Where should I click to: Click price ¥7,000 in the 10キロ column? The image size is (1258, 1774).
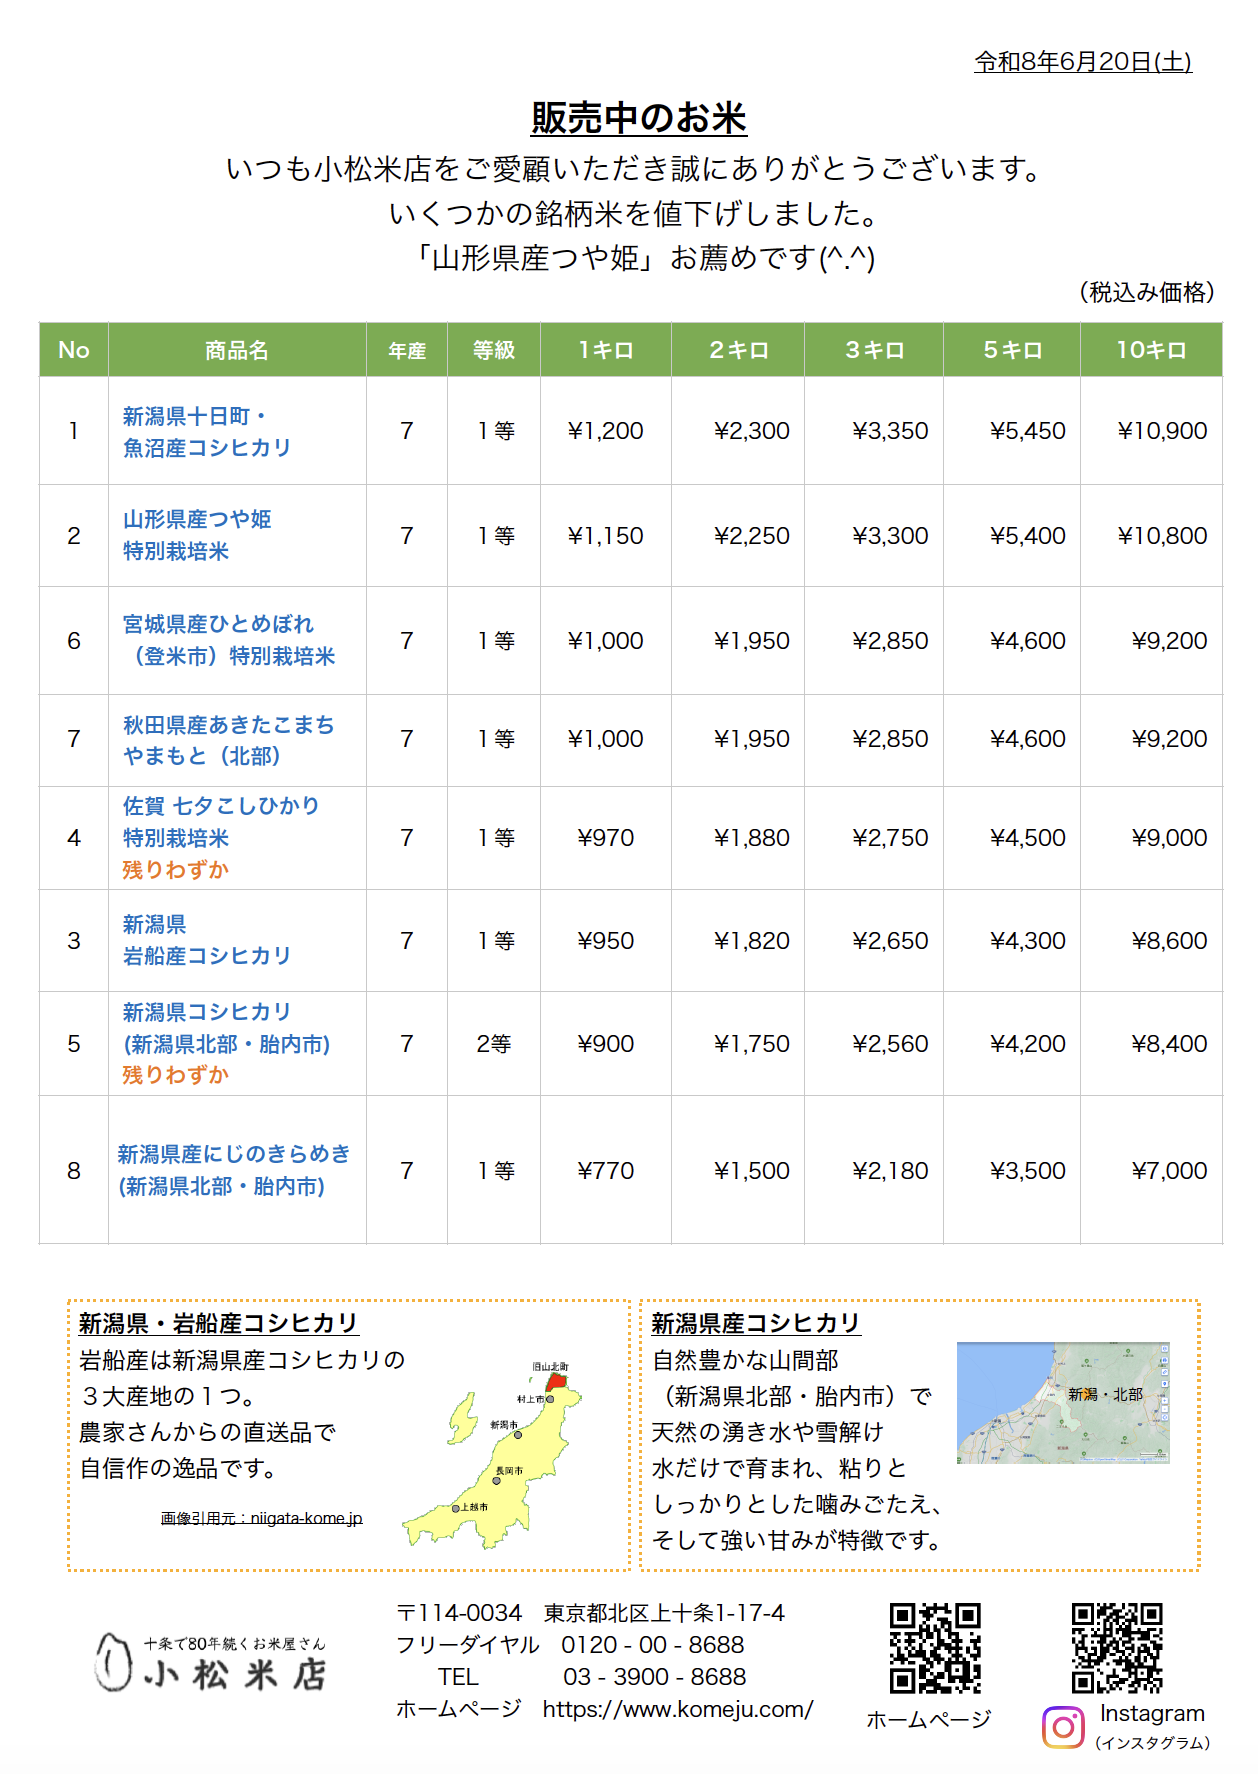[1169, 1171]
